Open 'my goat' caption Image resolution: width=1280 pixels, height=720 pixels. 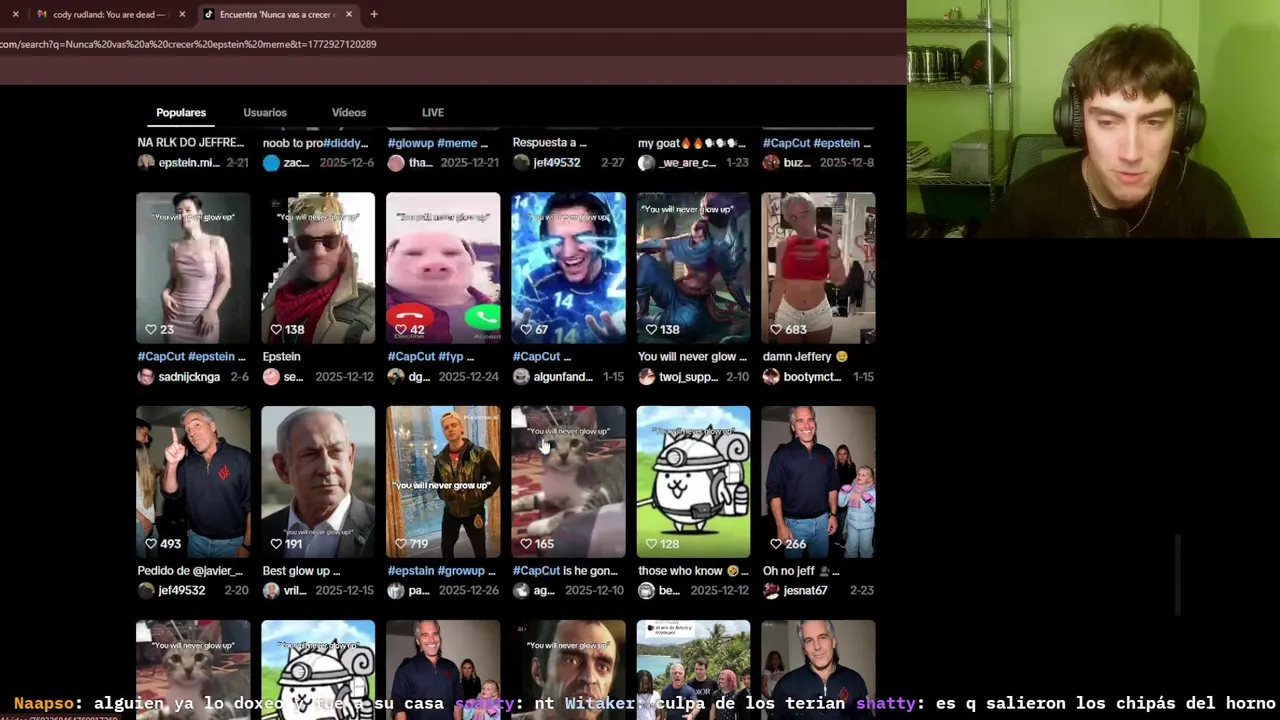pos(692,143)
